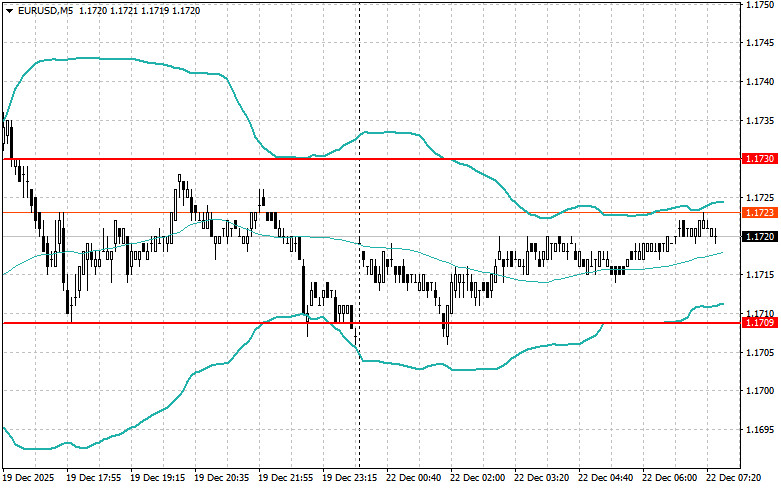Click the 19 Dec 17:55 time label

pyautogui.click(x=94, y=479)
